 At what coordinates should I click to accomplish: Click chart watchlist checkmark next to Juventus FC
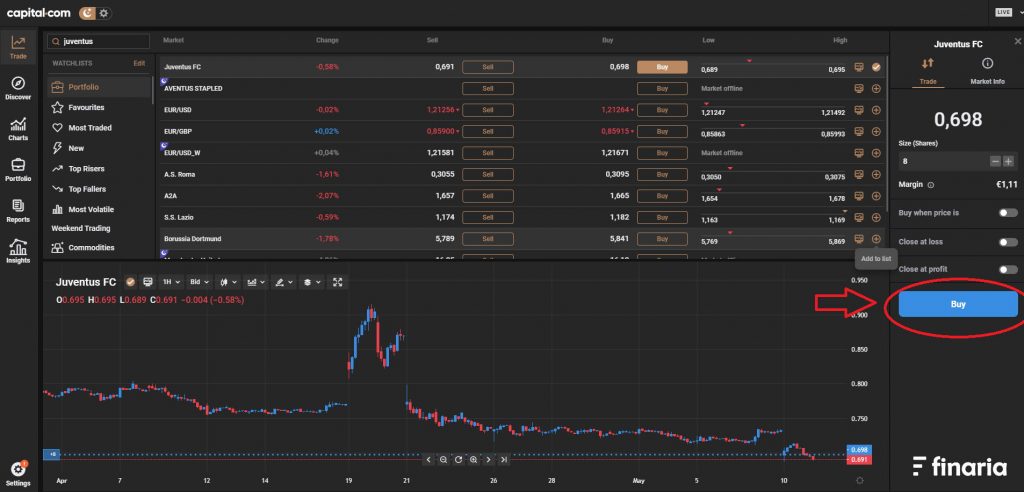131,282
